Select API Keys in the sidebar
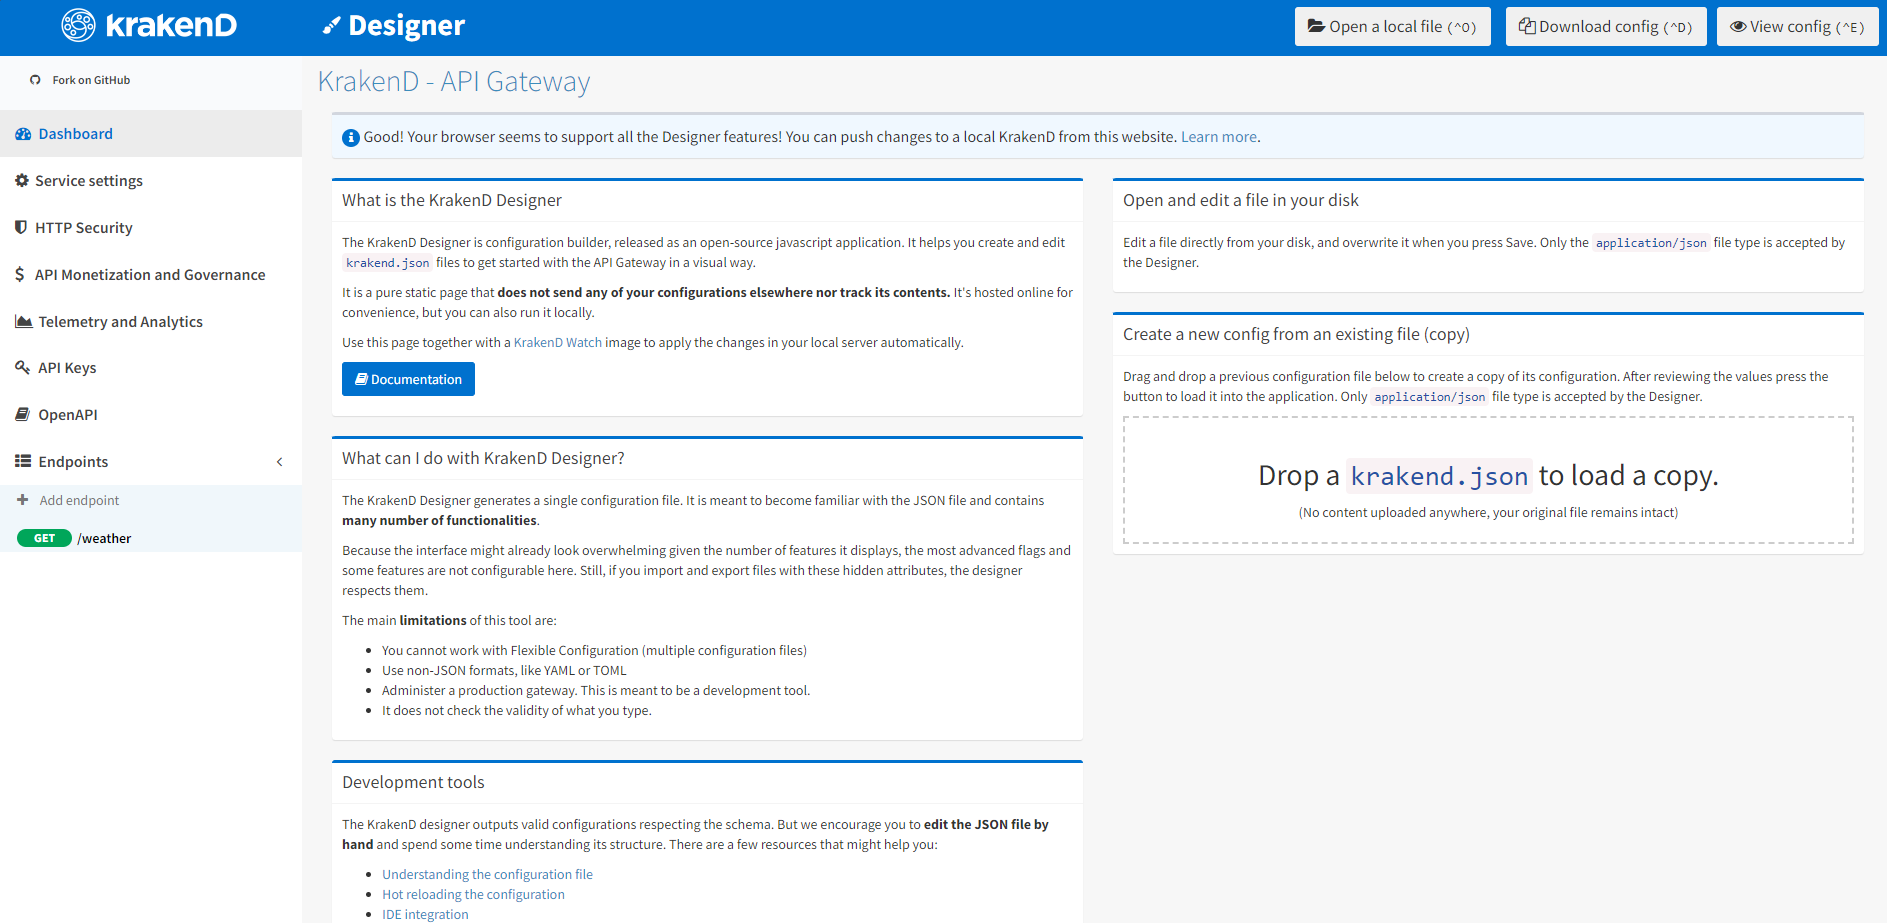1887x923 pixels. click(151, 368)
